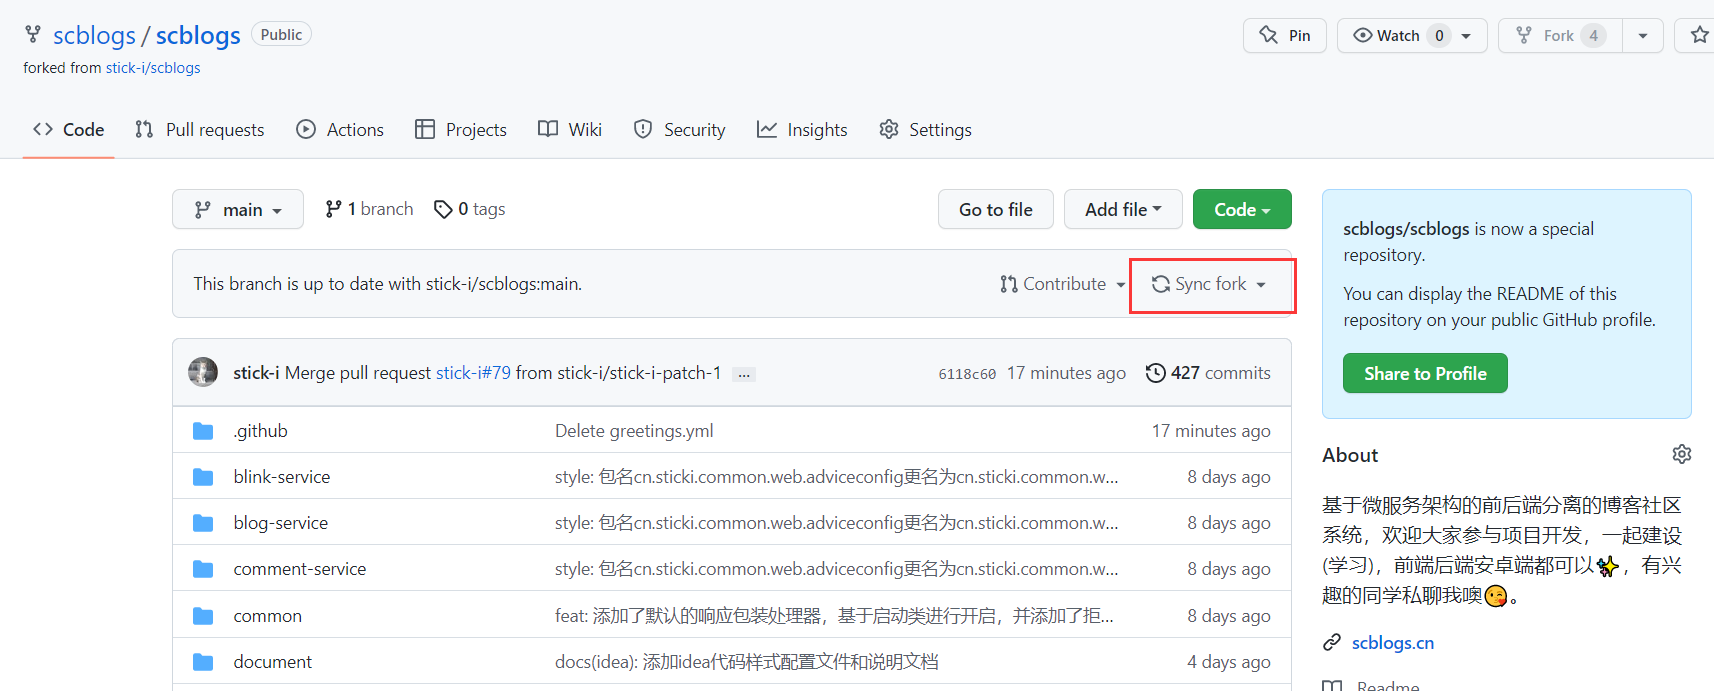Switch to the Code tab

(69, 129)
